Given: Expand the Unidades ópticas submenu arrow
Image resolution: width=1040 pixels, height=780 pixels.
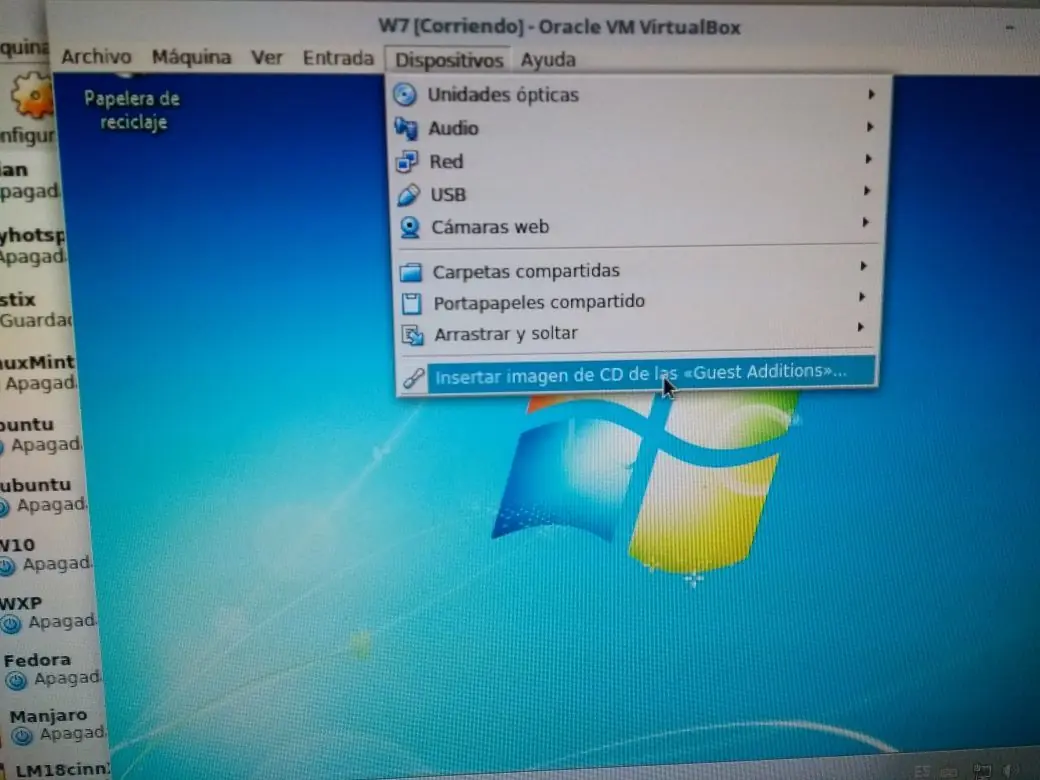Looking at the screenshot, I should 872,94.
